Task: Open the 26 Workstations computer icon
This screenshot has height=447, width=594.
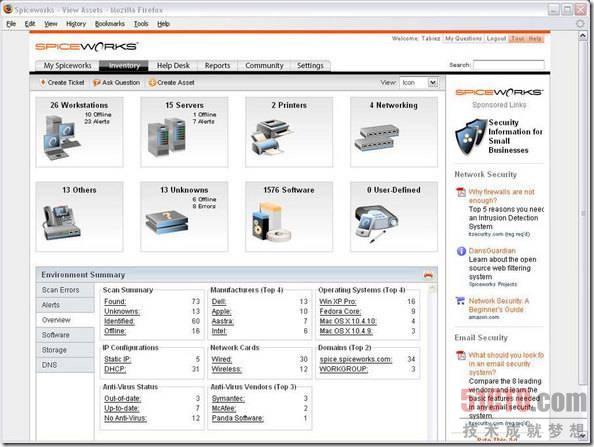Action: (x=61, y=137)
